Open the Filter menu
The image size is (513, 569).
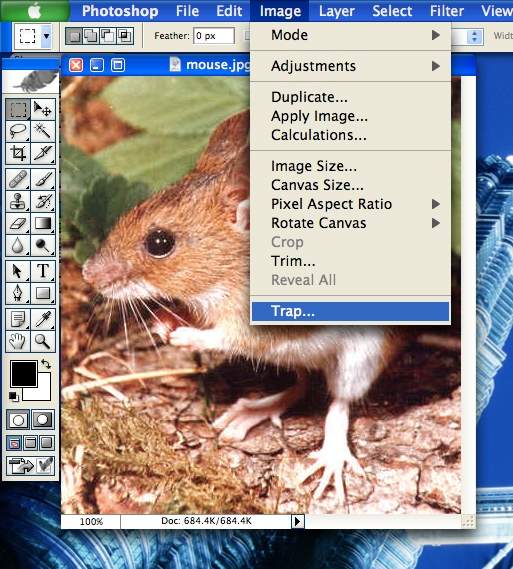pyautogui.click(x=447, y=11)
